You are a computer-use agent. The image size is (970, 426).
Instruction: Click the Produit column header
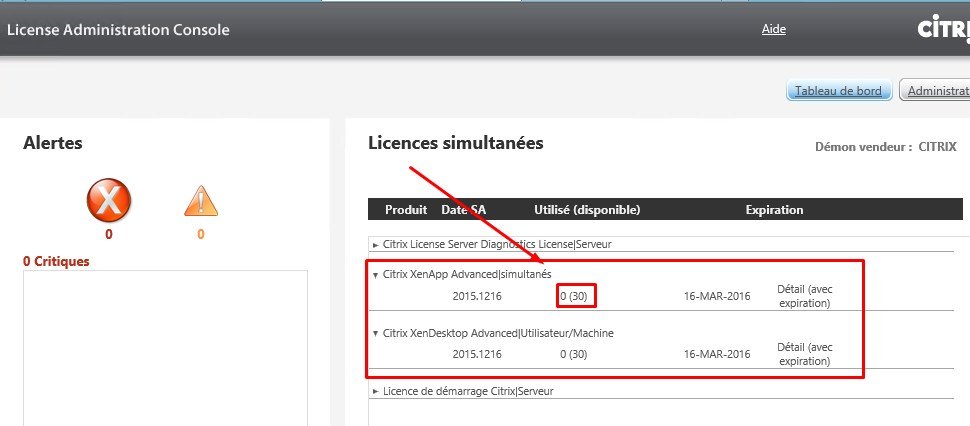pyautogui.click(x=406, y=210)
